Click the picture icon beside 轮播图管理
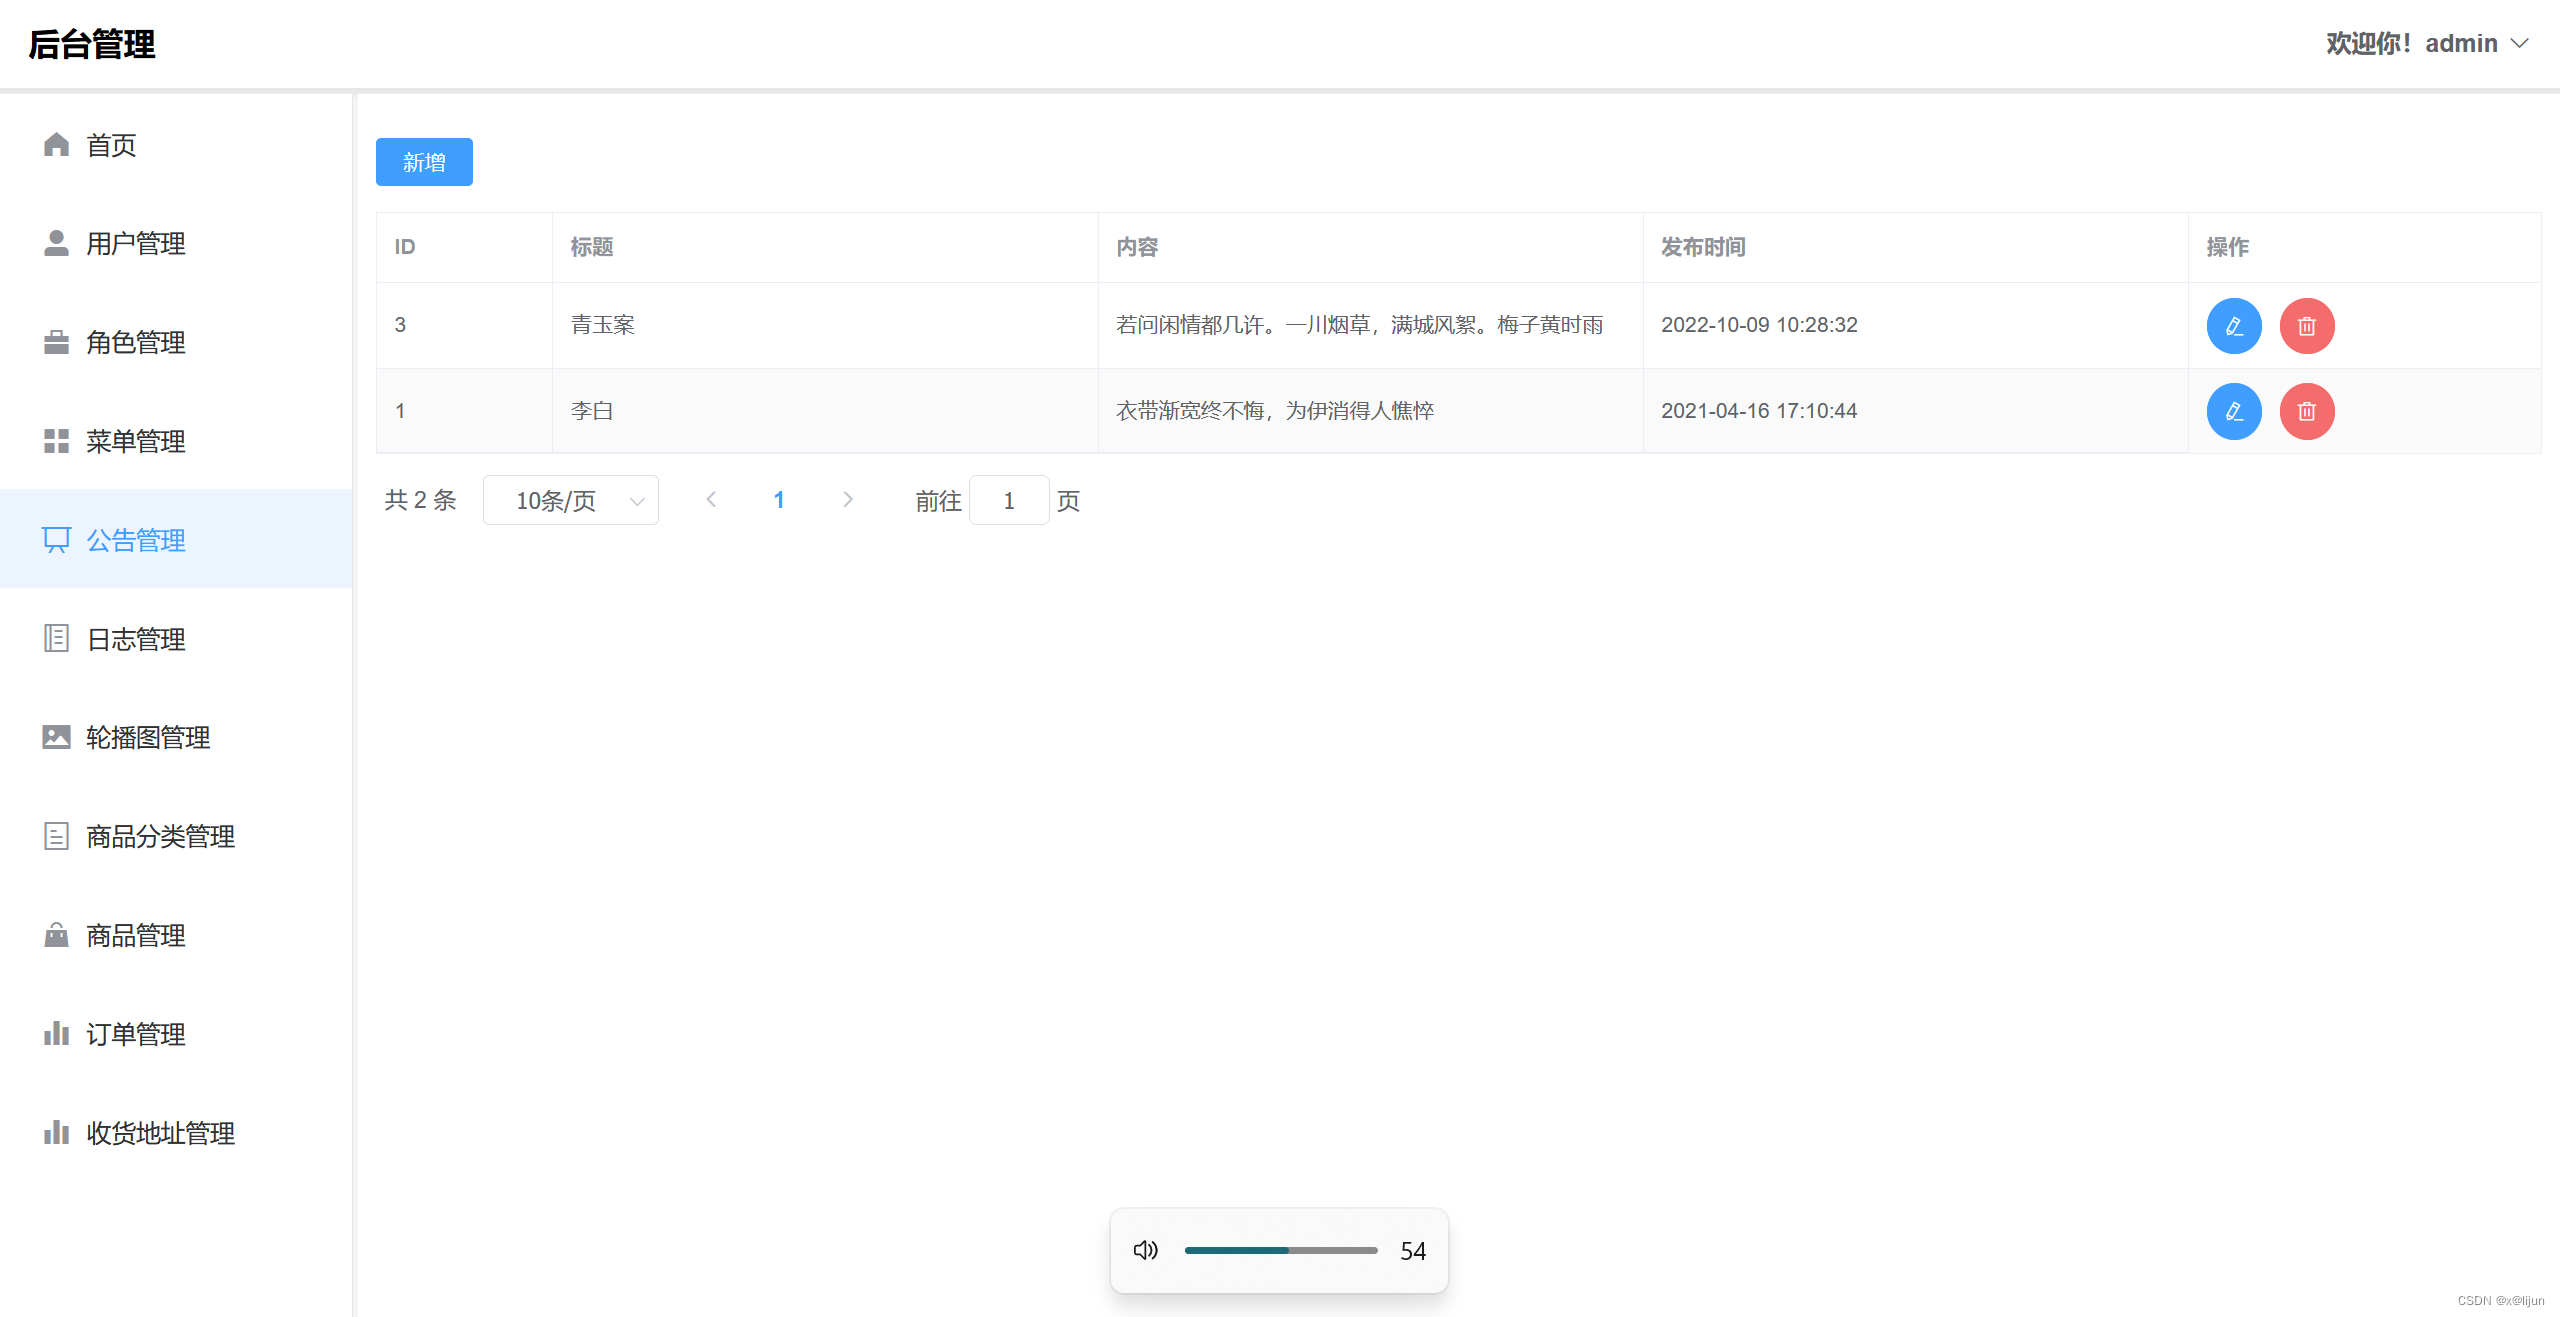Image resolution: width=2560 pixels, height=1317 pixels. 56,737
